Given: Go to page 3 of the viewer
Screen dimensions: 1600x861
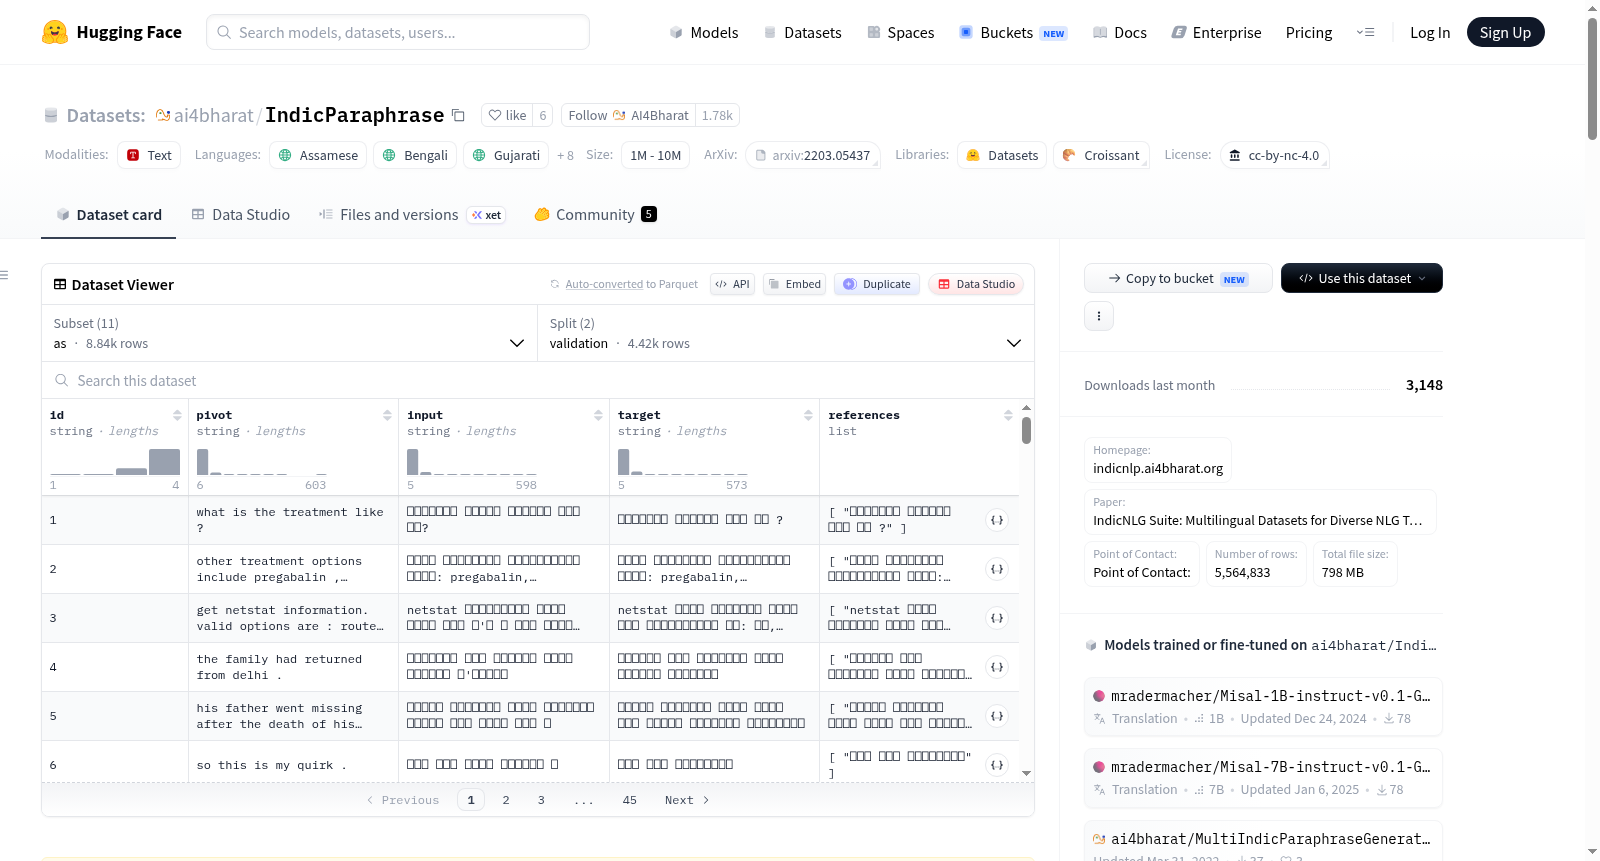Looking at the screenshot, I should [541, 800].
